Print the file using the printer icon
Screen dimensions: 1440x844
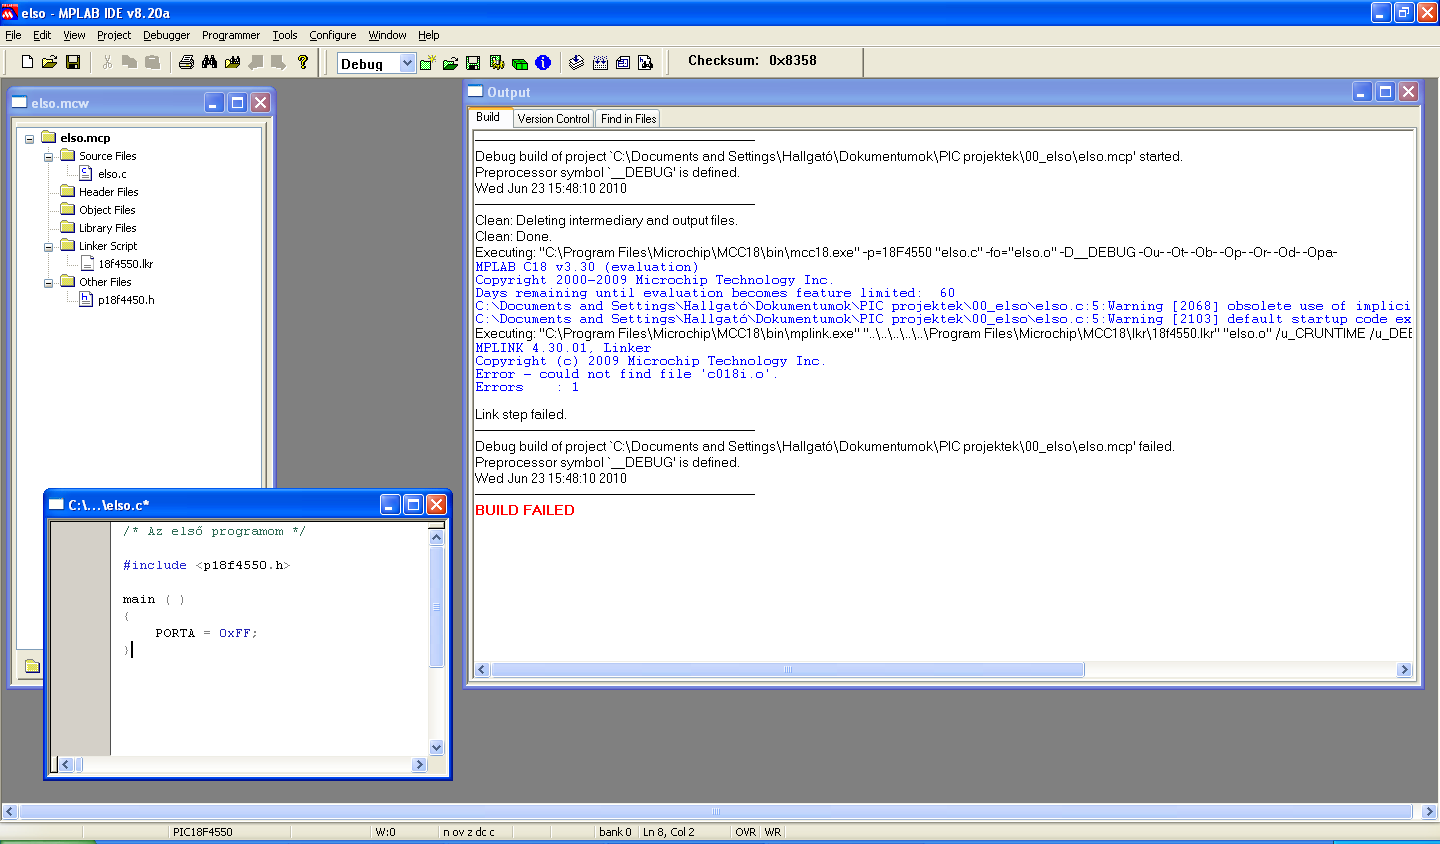point(186,62)
